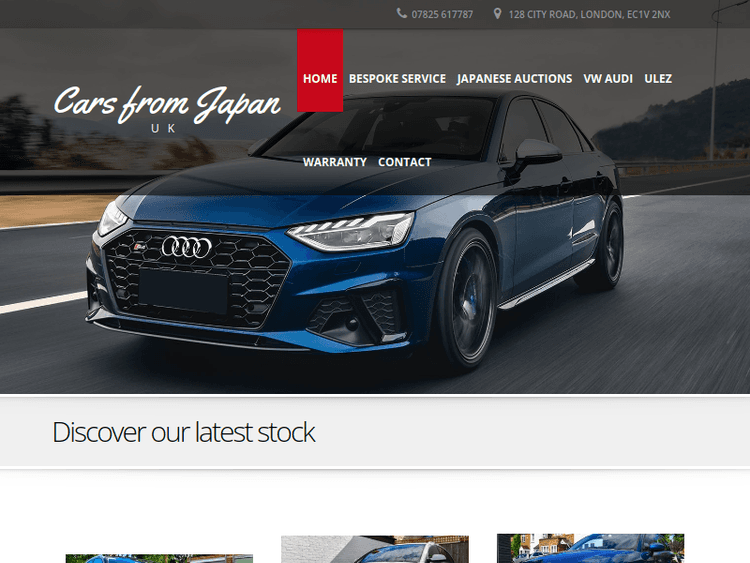Image resolution: width=750 pixels, height=563 pixels.
Task: Open the Japanese Auctions menu item
Action: (x=514, y=78)
